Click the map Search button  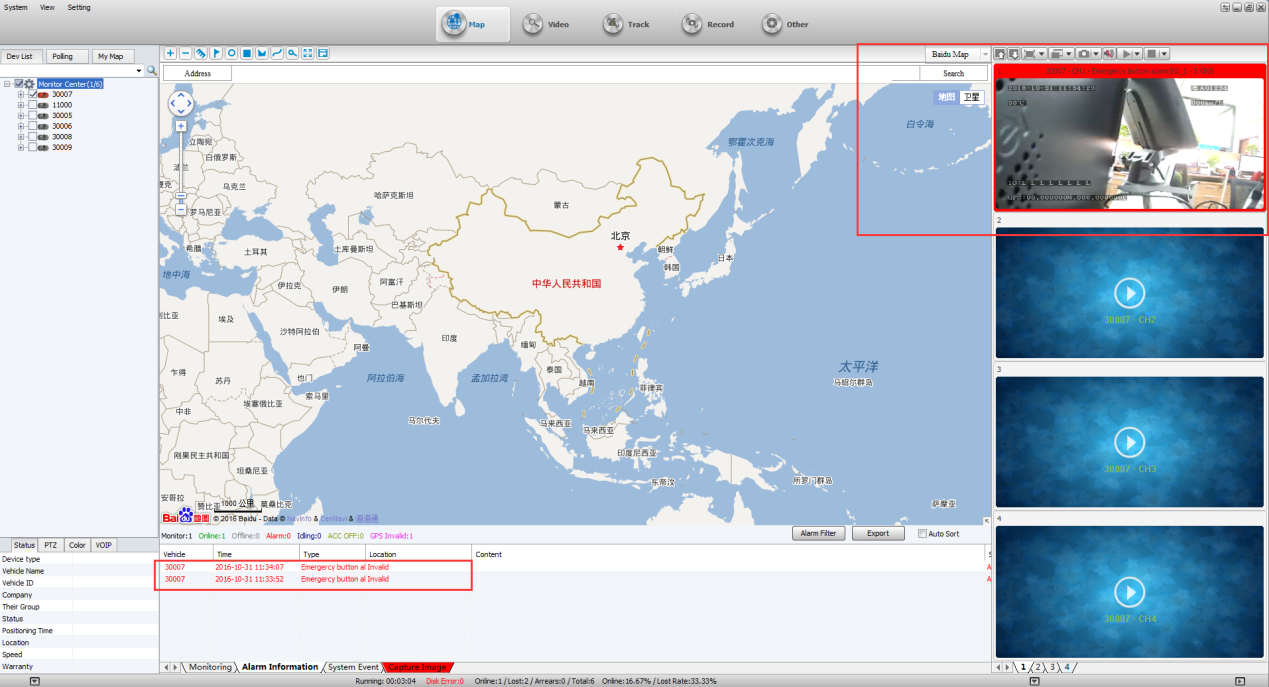pos(954,73)
